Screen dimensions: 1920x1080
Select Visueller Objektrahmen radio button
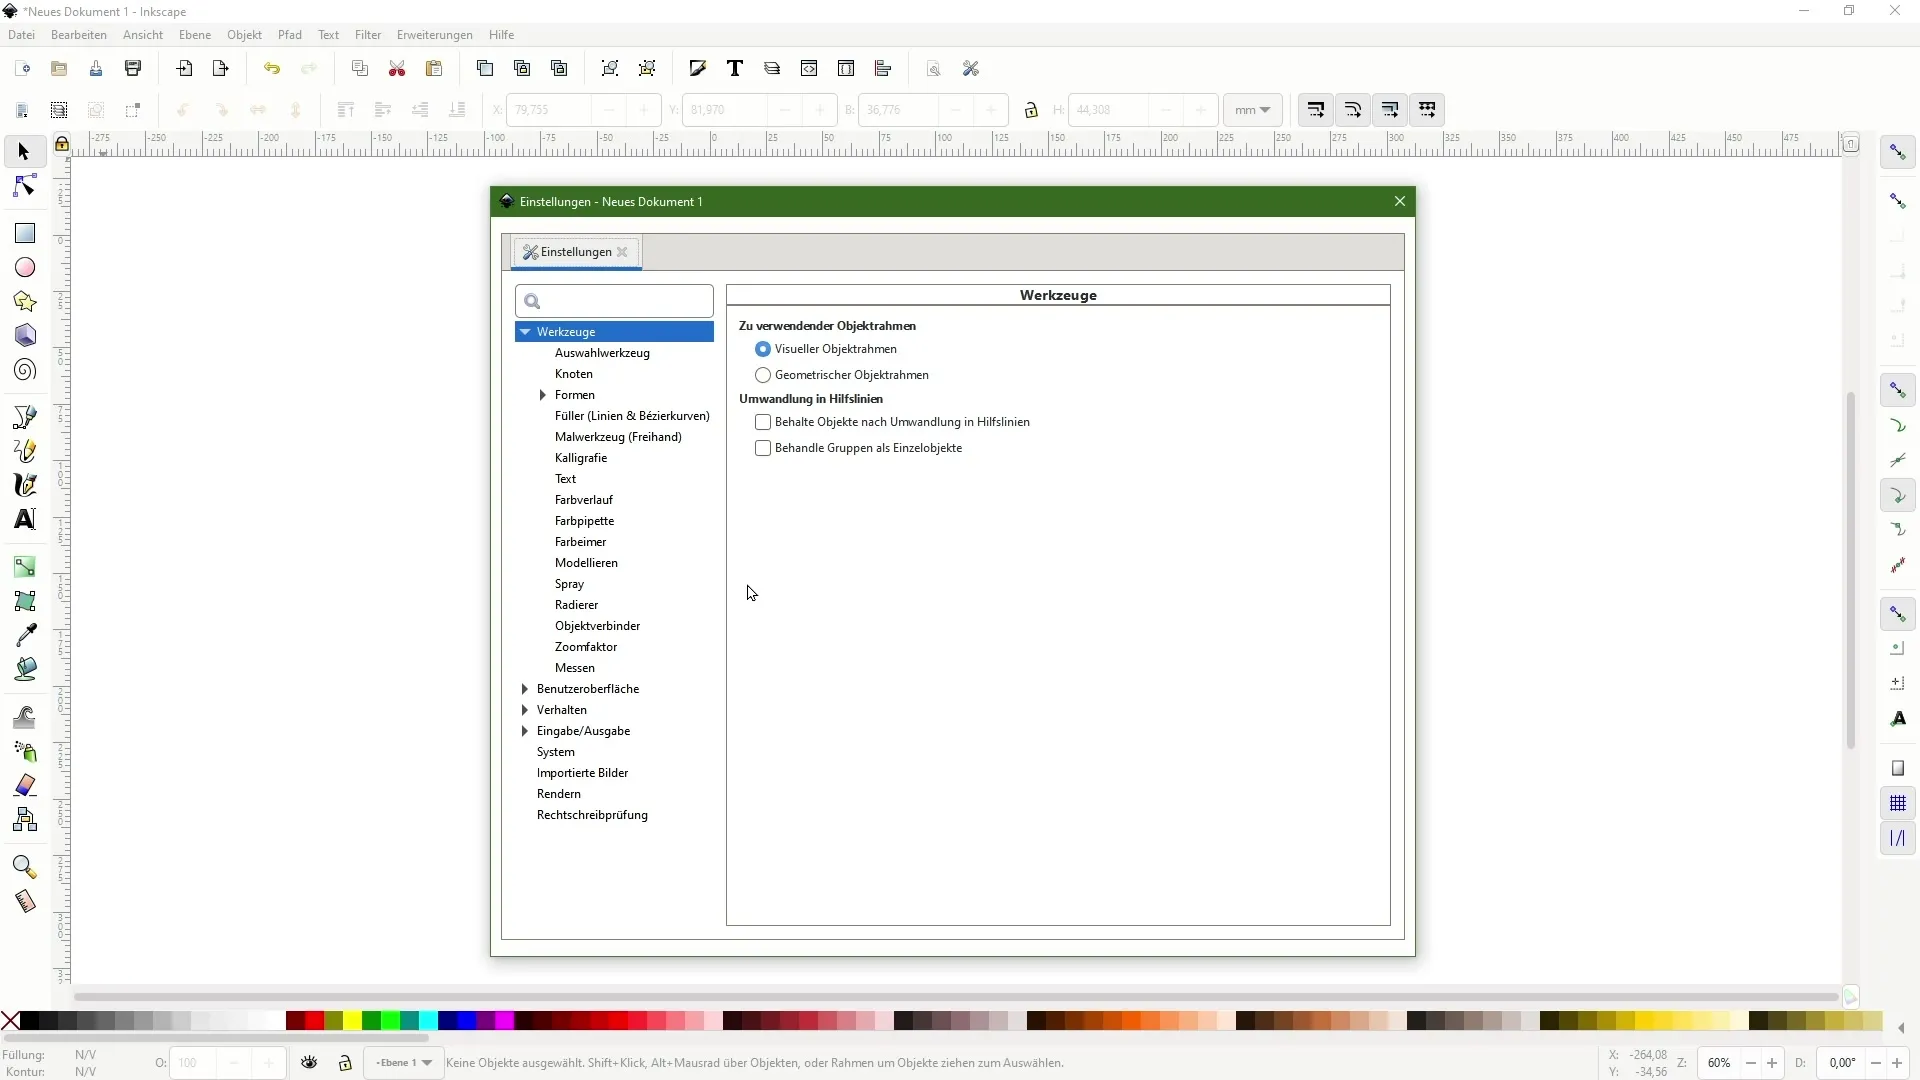point(763,349)
